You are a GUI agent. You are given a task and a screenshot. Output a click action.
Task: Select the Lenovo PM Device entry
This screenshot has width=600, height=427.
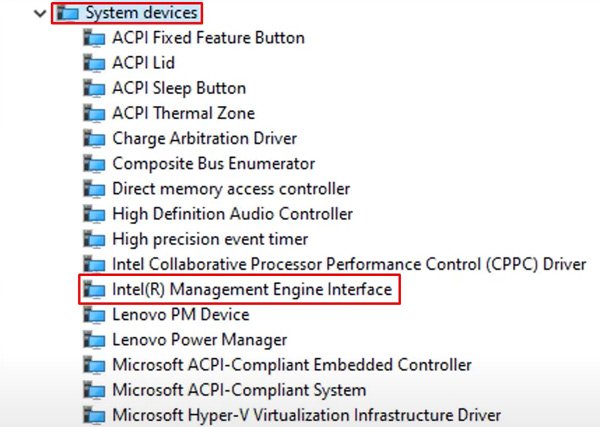[181, 315]
